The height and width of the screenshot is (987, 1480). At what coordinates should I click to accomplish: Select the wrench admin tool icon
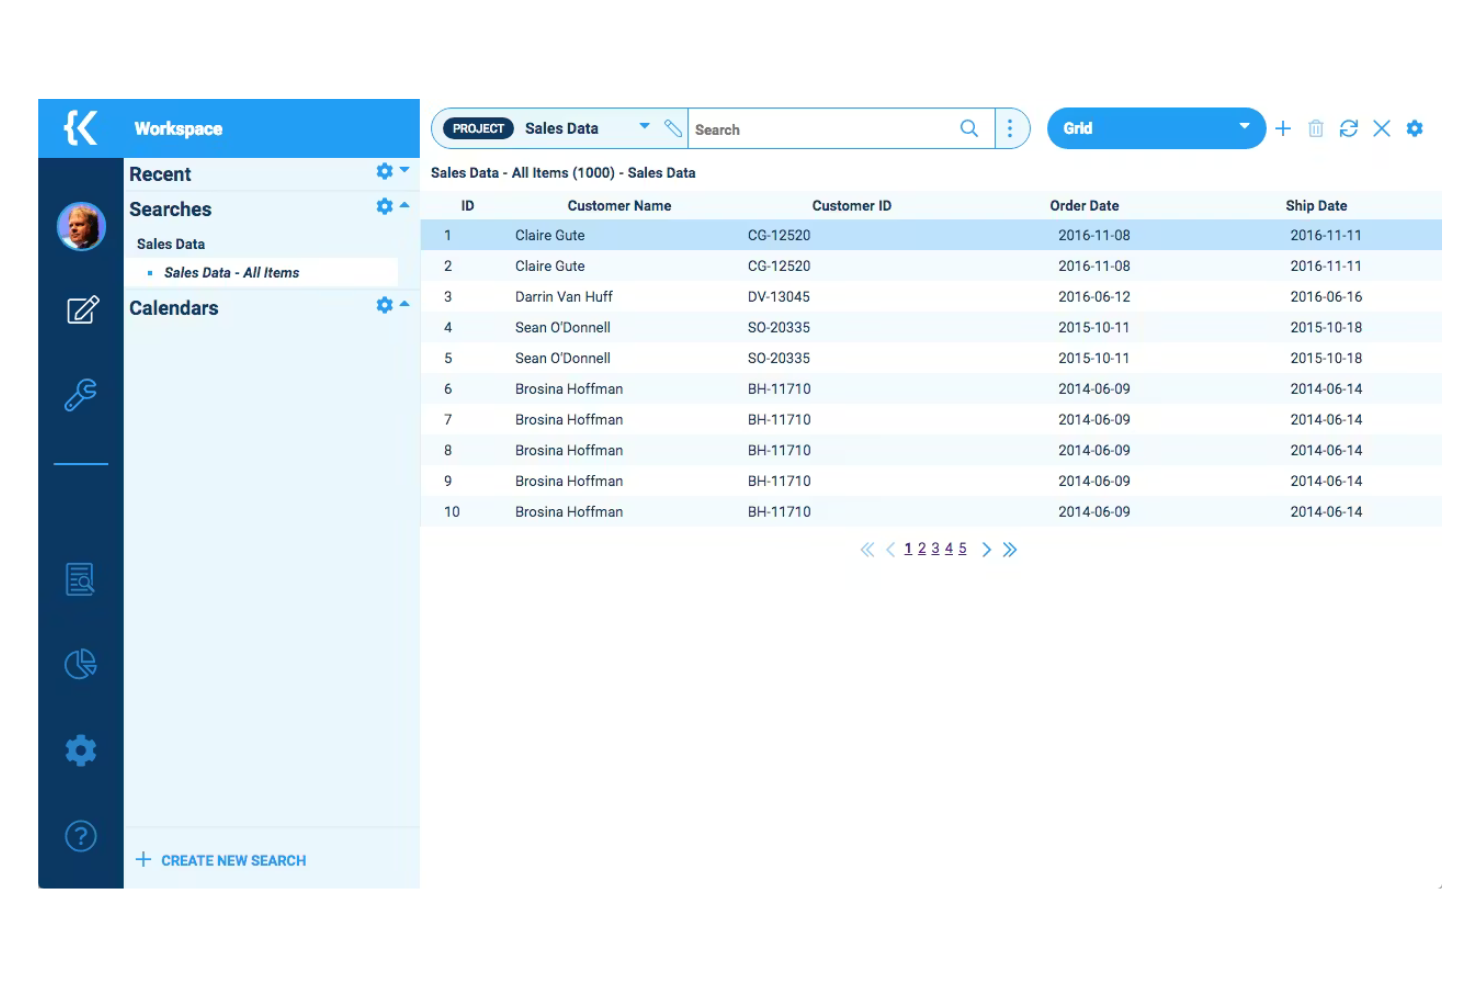click(81, 394)
